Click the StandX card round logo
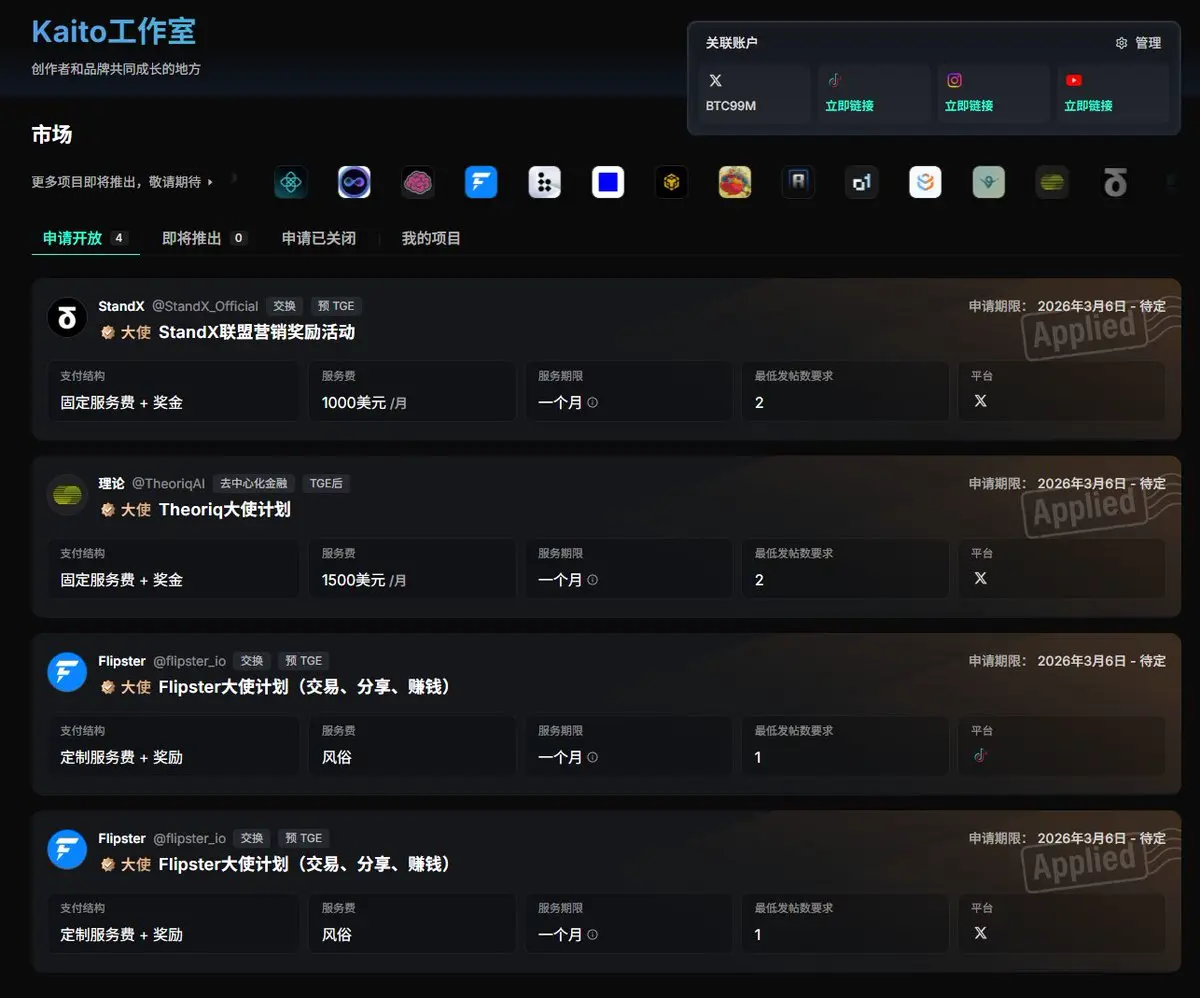 [x=67, y=318]
